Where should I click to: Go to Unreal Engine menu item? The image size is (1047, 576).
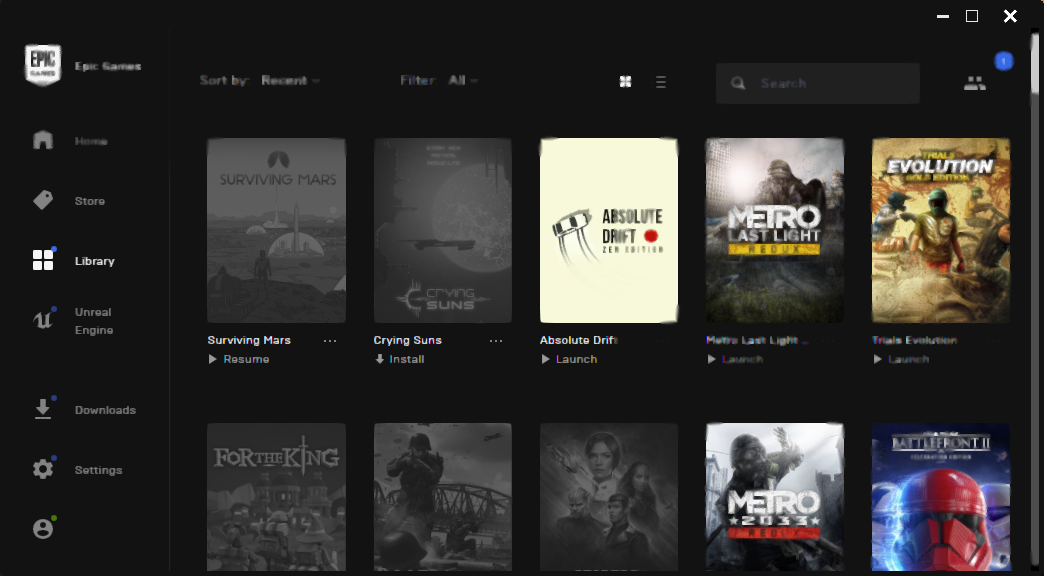93,321
